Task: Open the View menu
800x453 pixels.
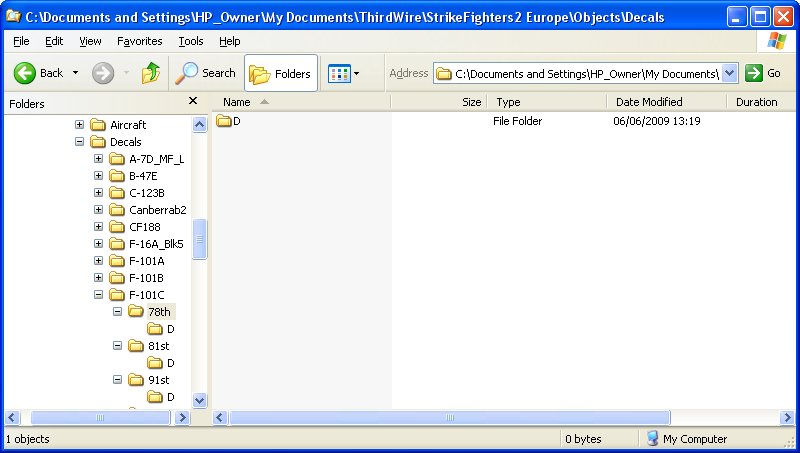Action: pyautogui.click(x=90, y=41)
